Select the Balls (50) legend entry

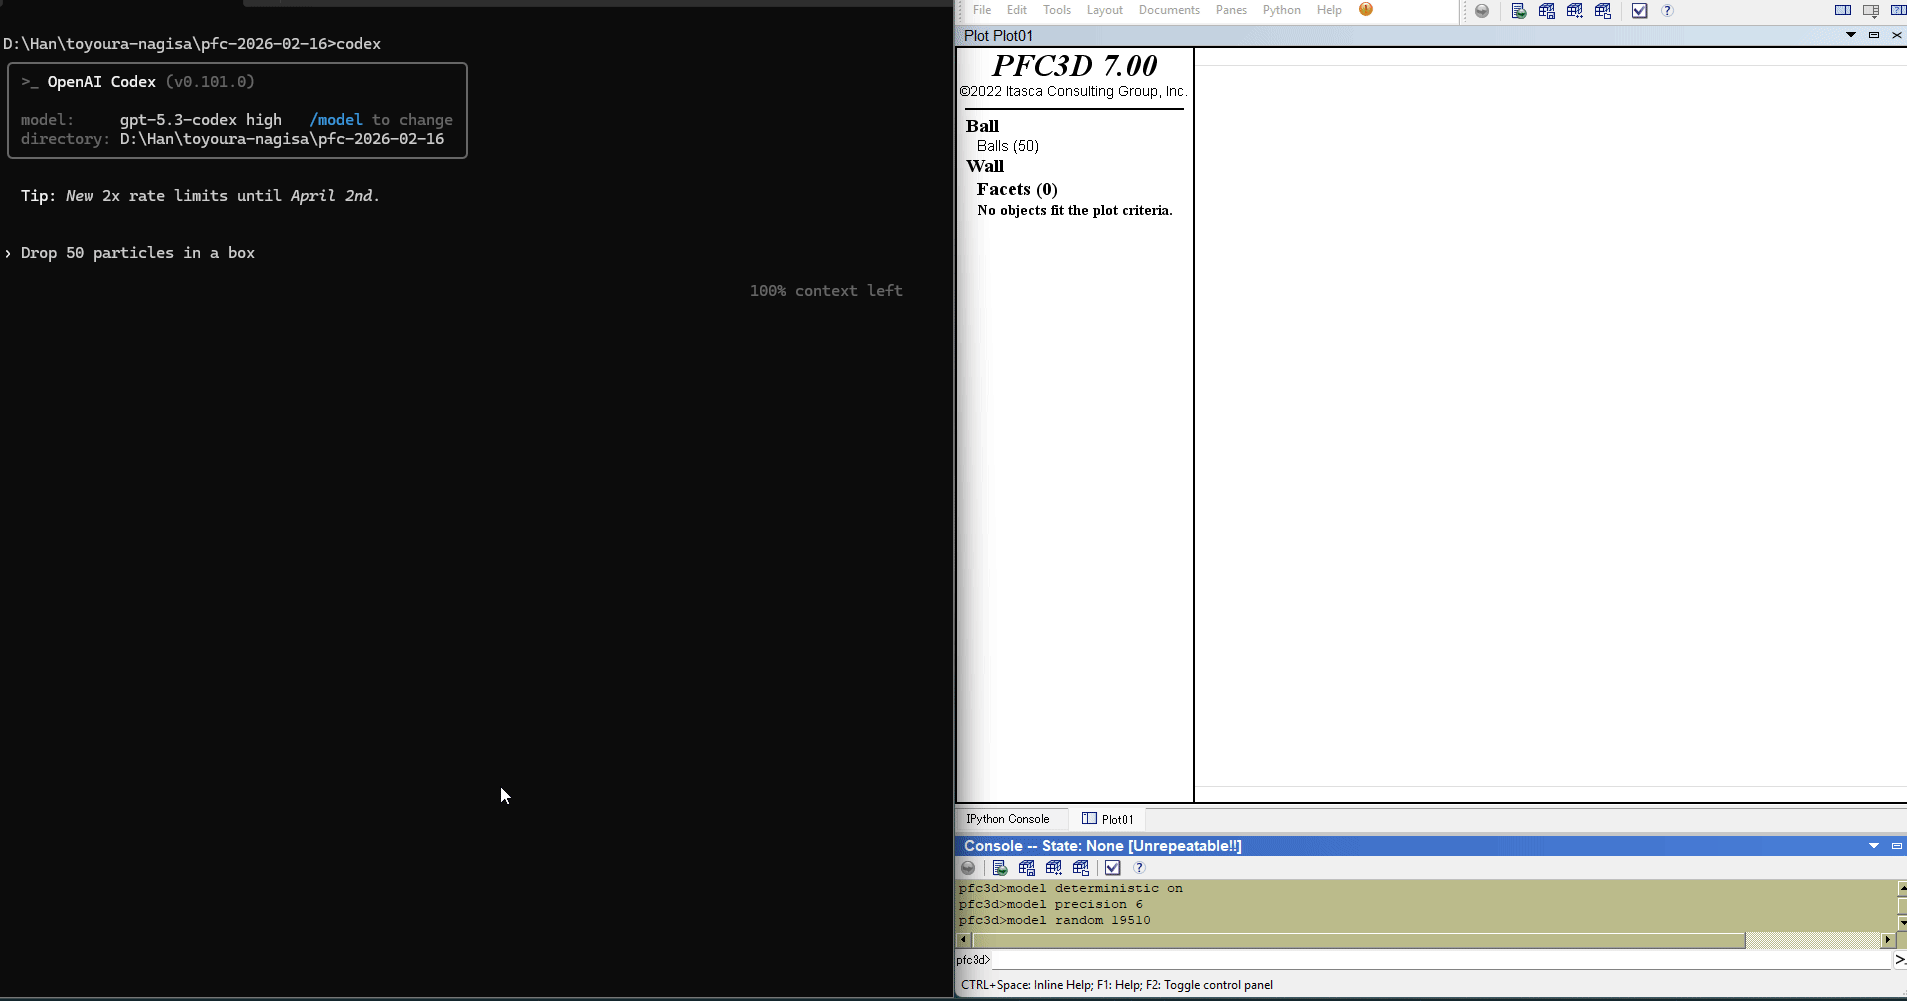point(1008,146)
